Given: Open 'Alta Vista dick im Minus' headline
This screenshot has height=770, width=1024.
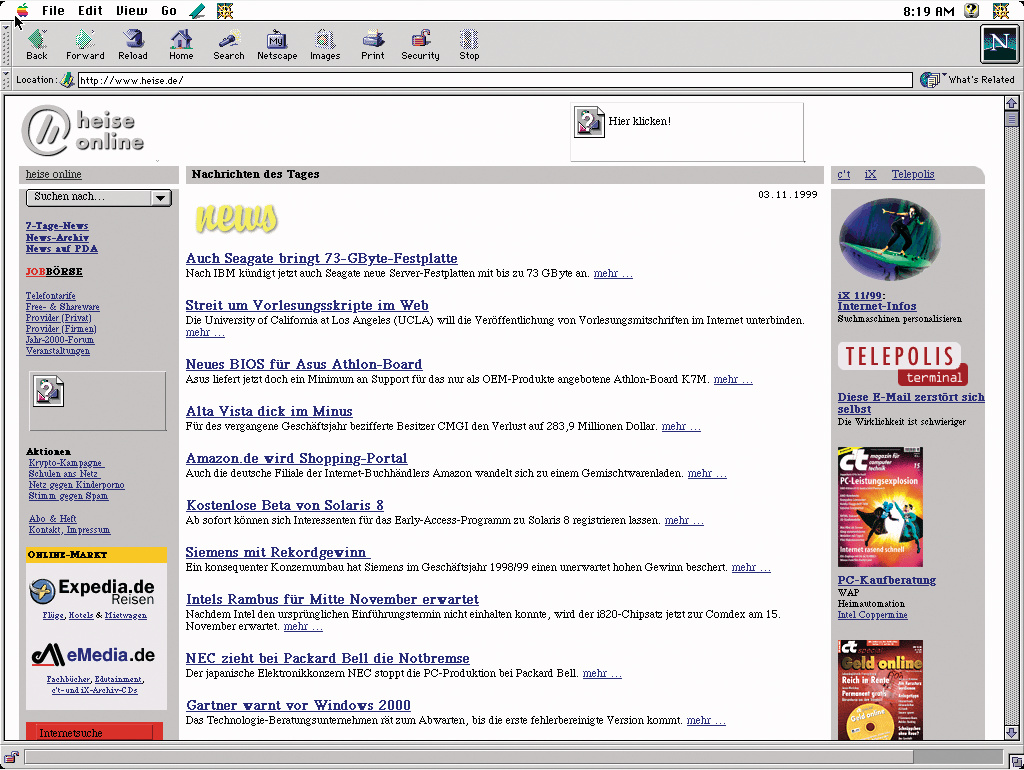Looking at the screenshot, I should coord(269,411).
